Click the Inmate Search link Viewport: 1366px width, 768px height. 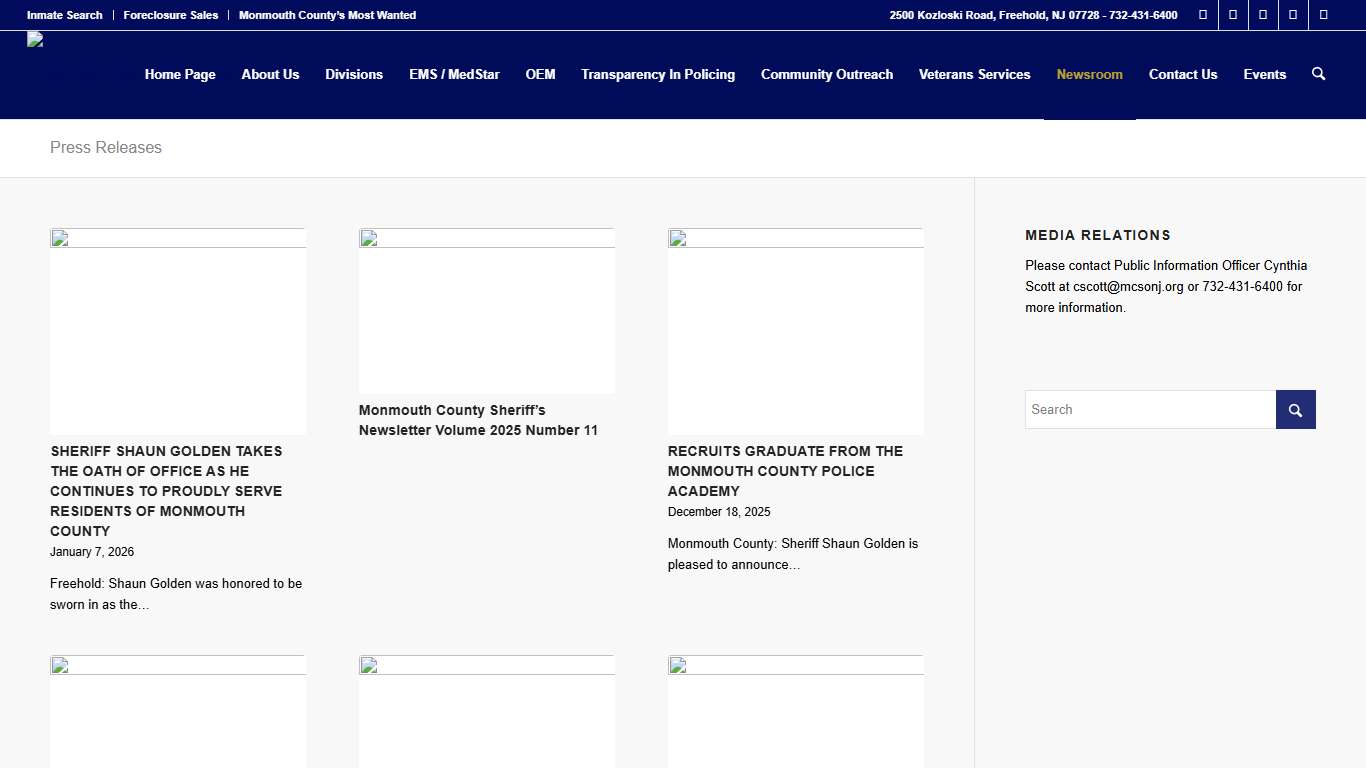(x=64, y=15)
